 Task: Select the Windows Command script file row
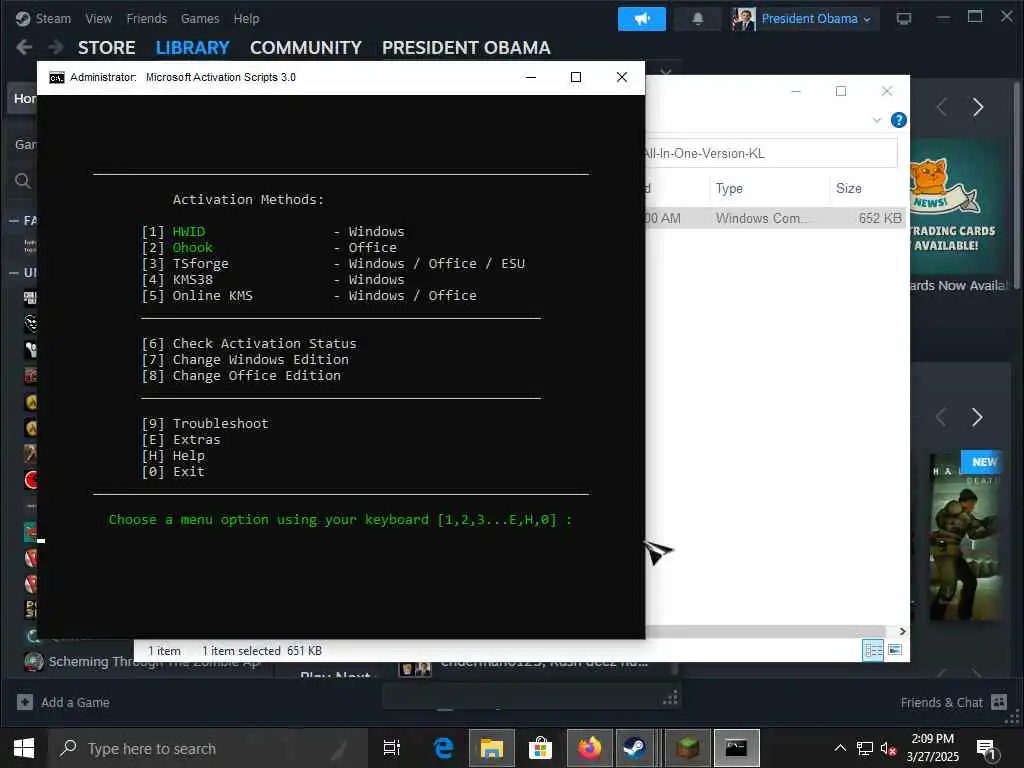coord(776,218)
